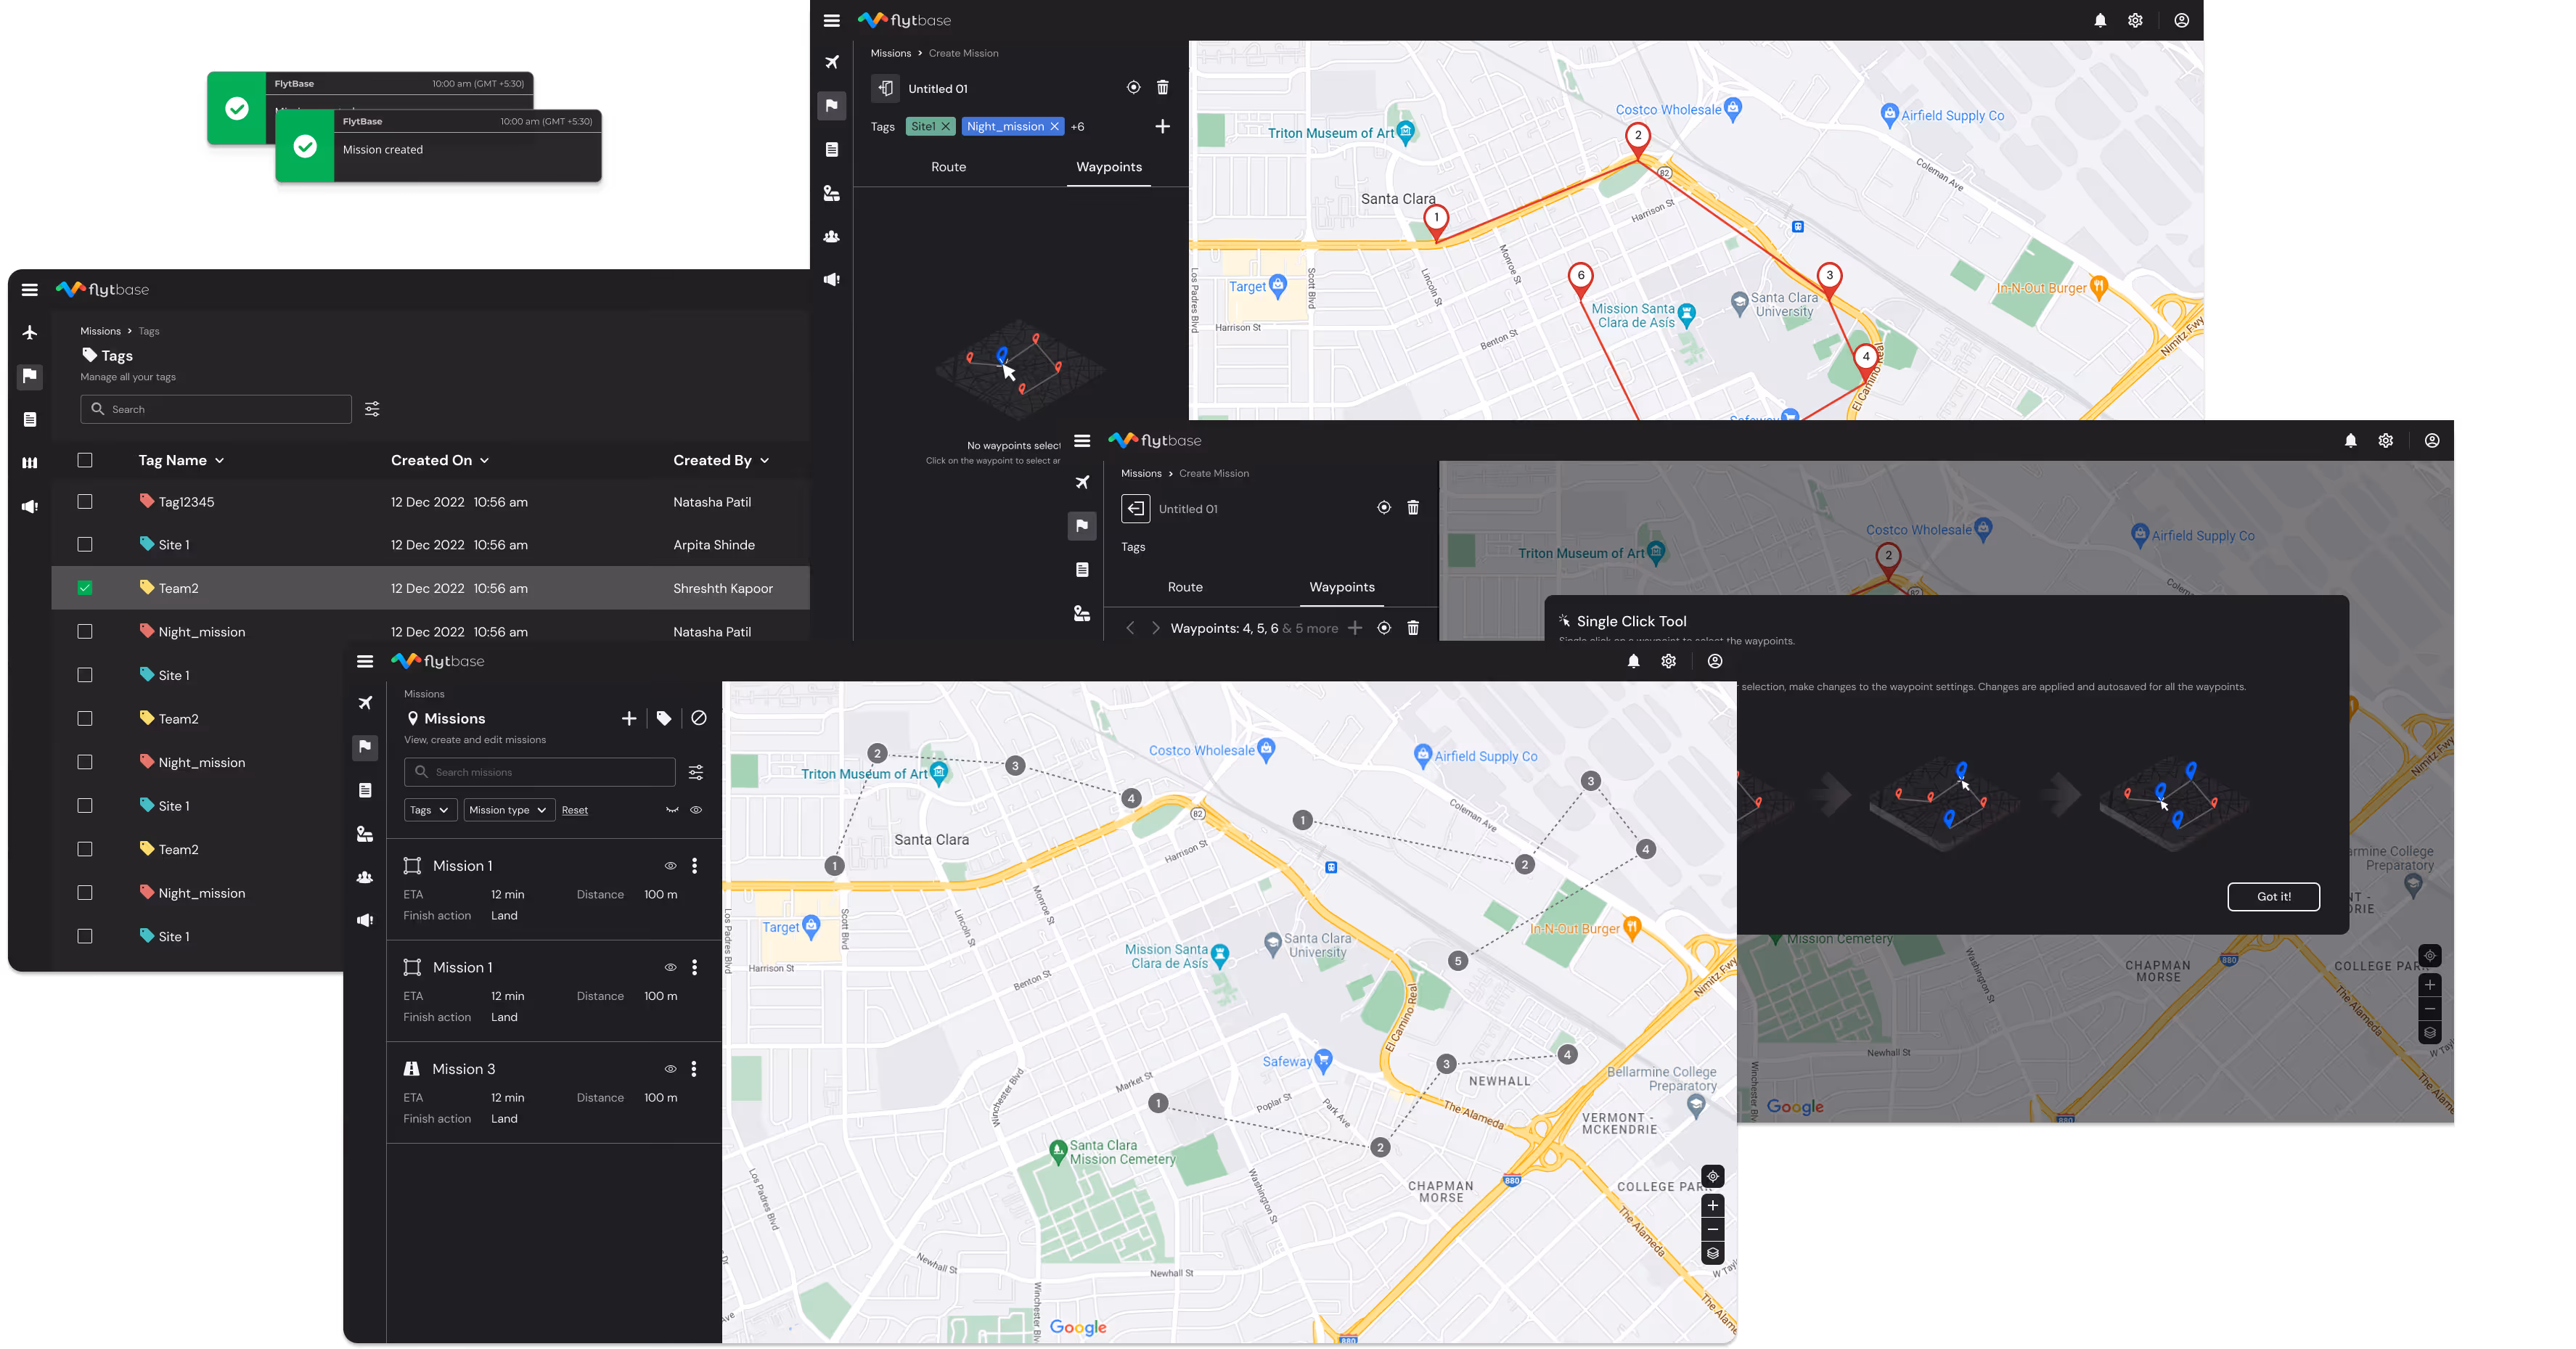
Task: Click the Search missions input field
Action: pyautogui.click(x=540, y=772)
